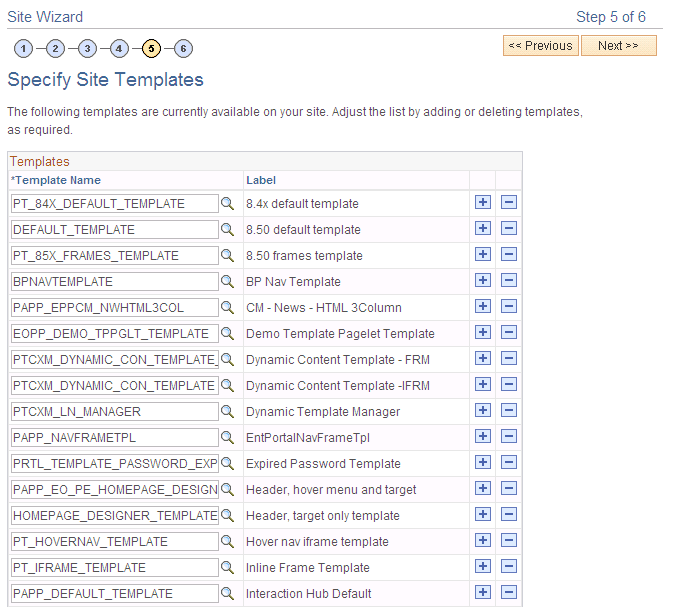Add row after Inline Frame Template
Viewport: 676px width, 607px height.
pos(483,566)
